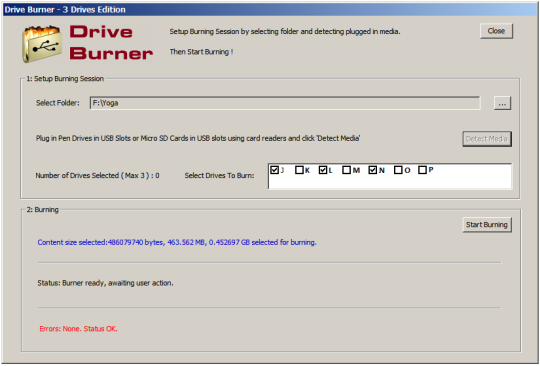This screenshot has height=366, width=540.
Task: Click the Drive Burner USB folder logo
Action: [42, 44]
